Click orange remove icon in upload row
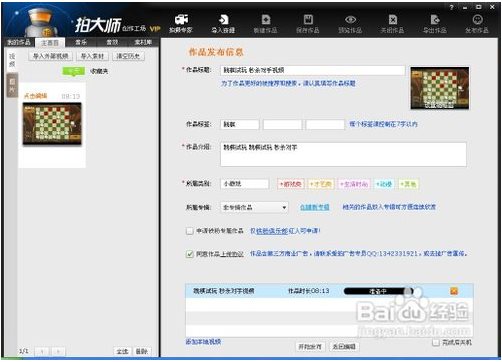The width and height of the screenshot is (502, 362). pyautogui.click(x=454, y=291)
